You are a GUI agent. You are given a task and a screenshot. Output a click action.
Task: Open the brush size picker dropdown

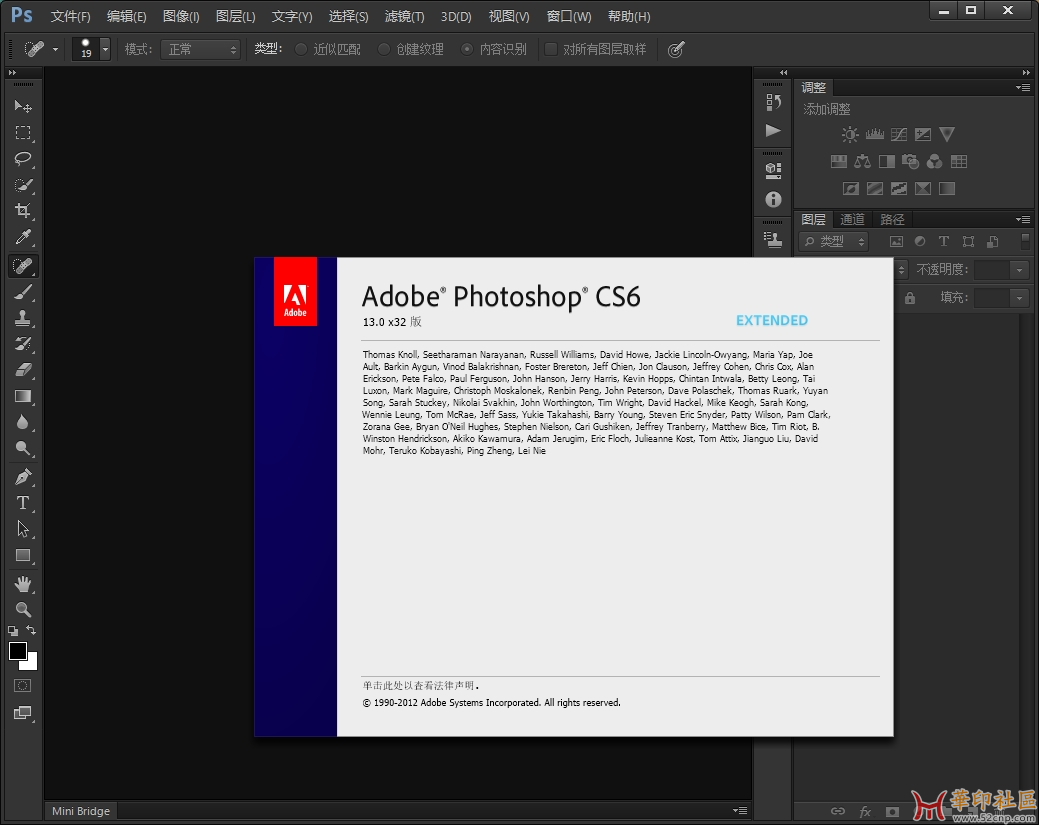(105, 49)
